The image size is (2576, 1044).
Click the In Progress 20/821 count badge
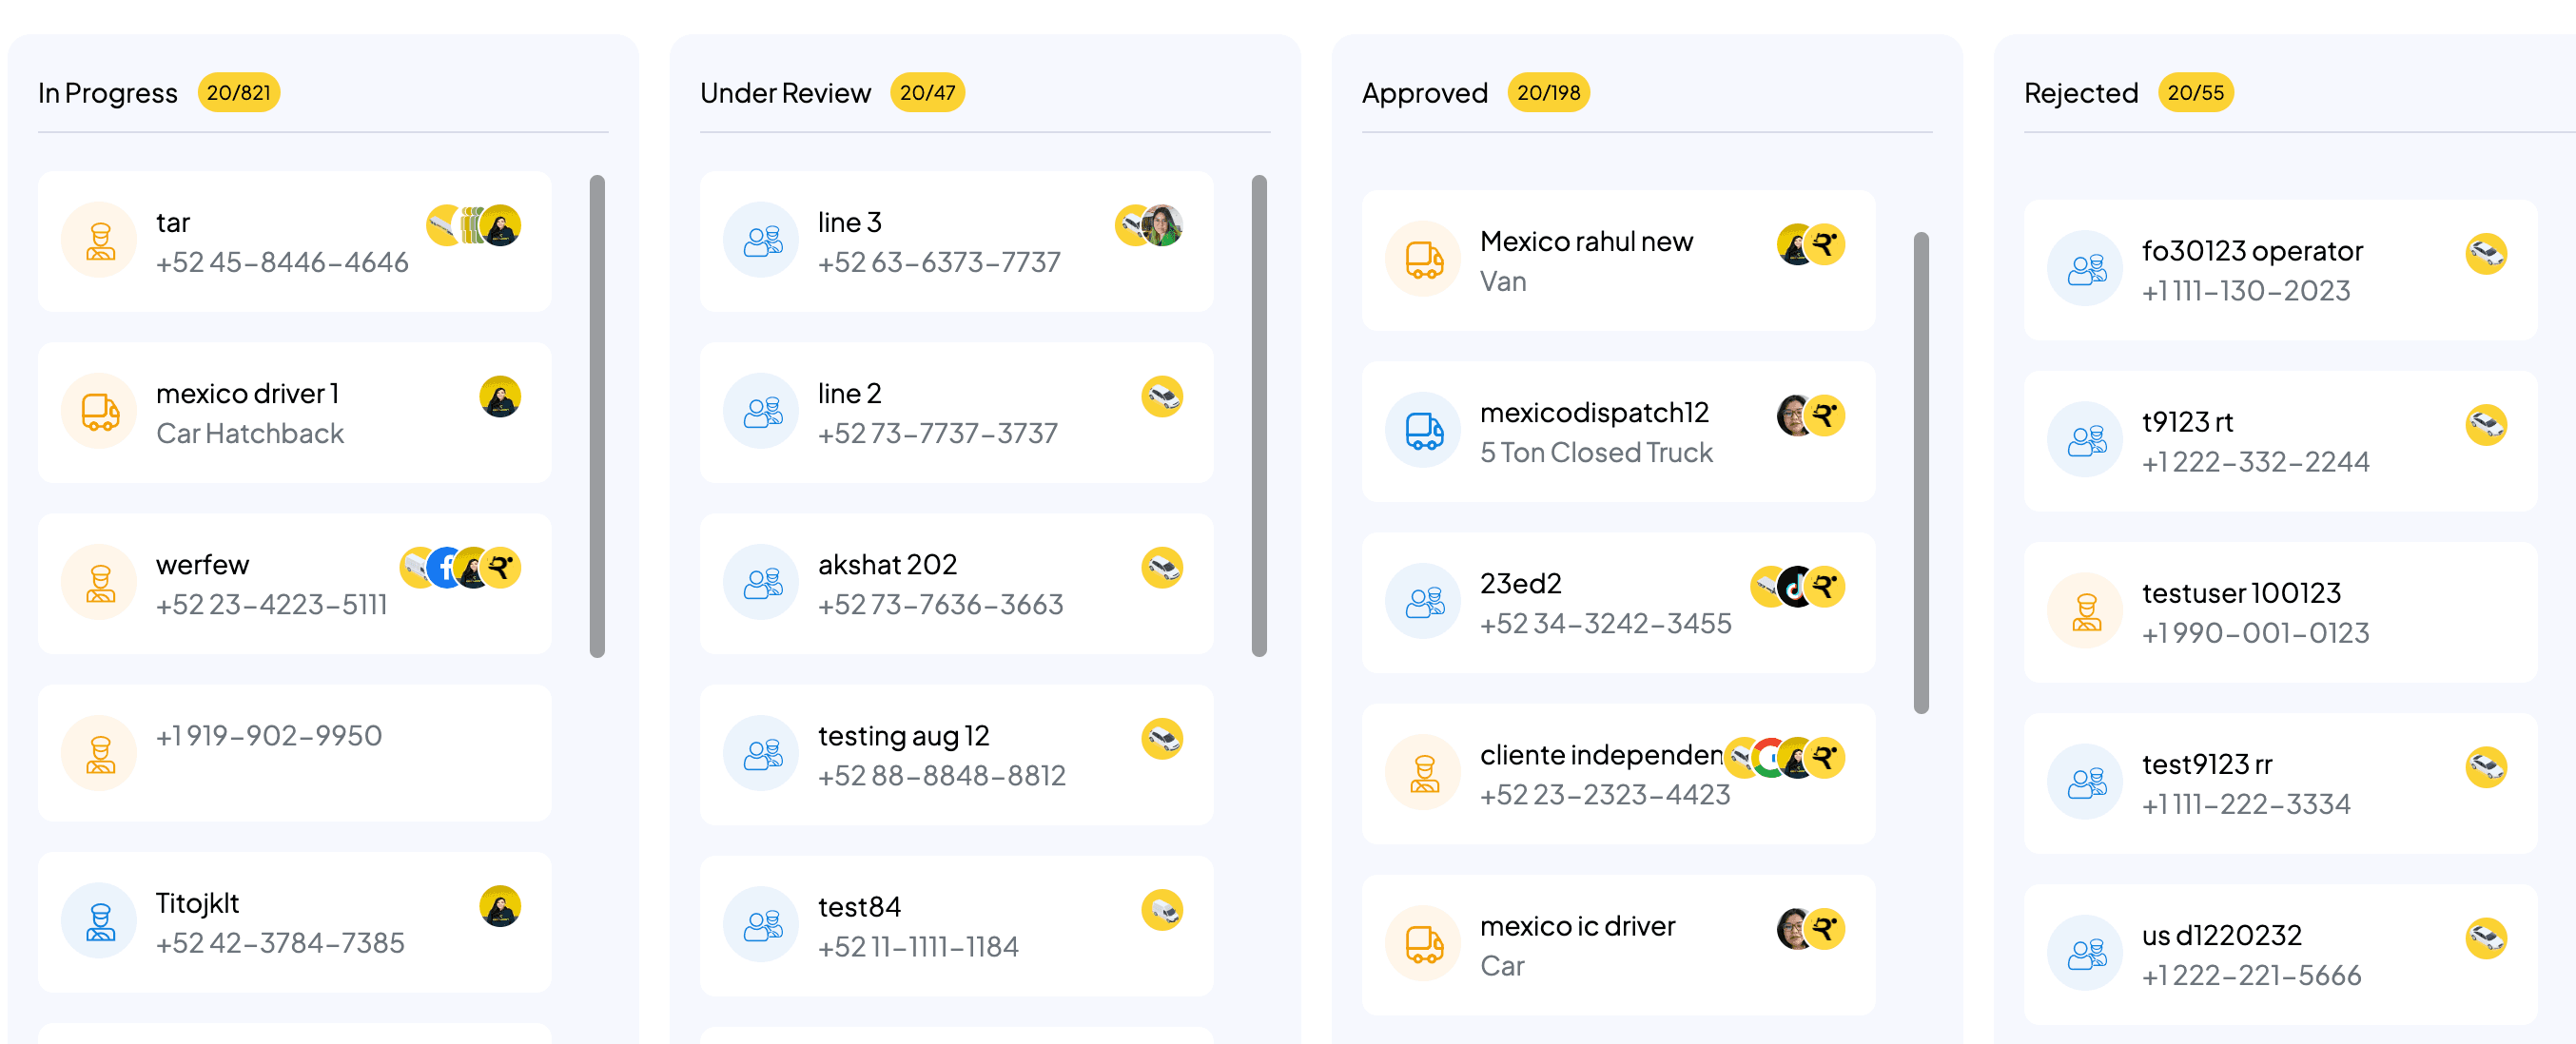click(x=238, y=93)
